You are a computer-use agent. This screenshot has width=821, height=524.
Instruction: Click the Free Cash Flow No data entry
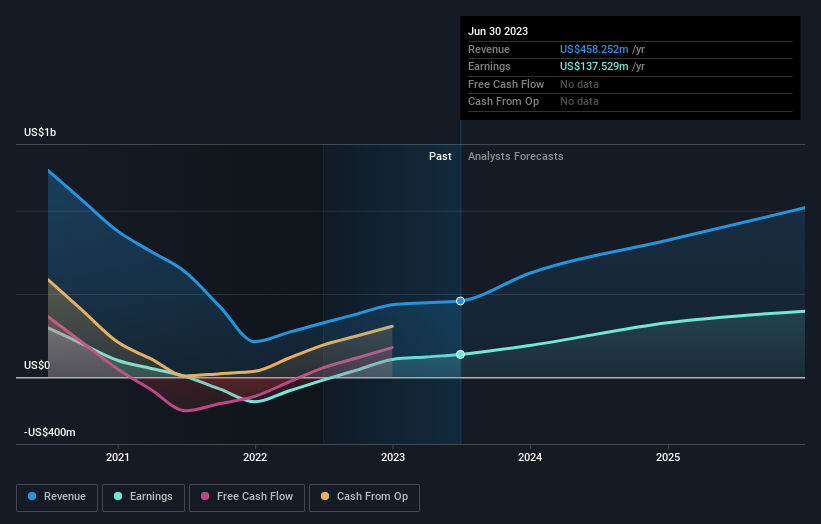(x=579, y=84)
